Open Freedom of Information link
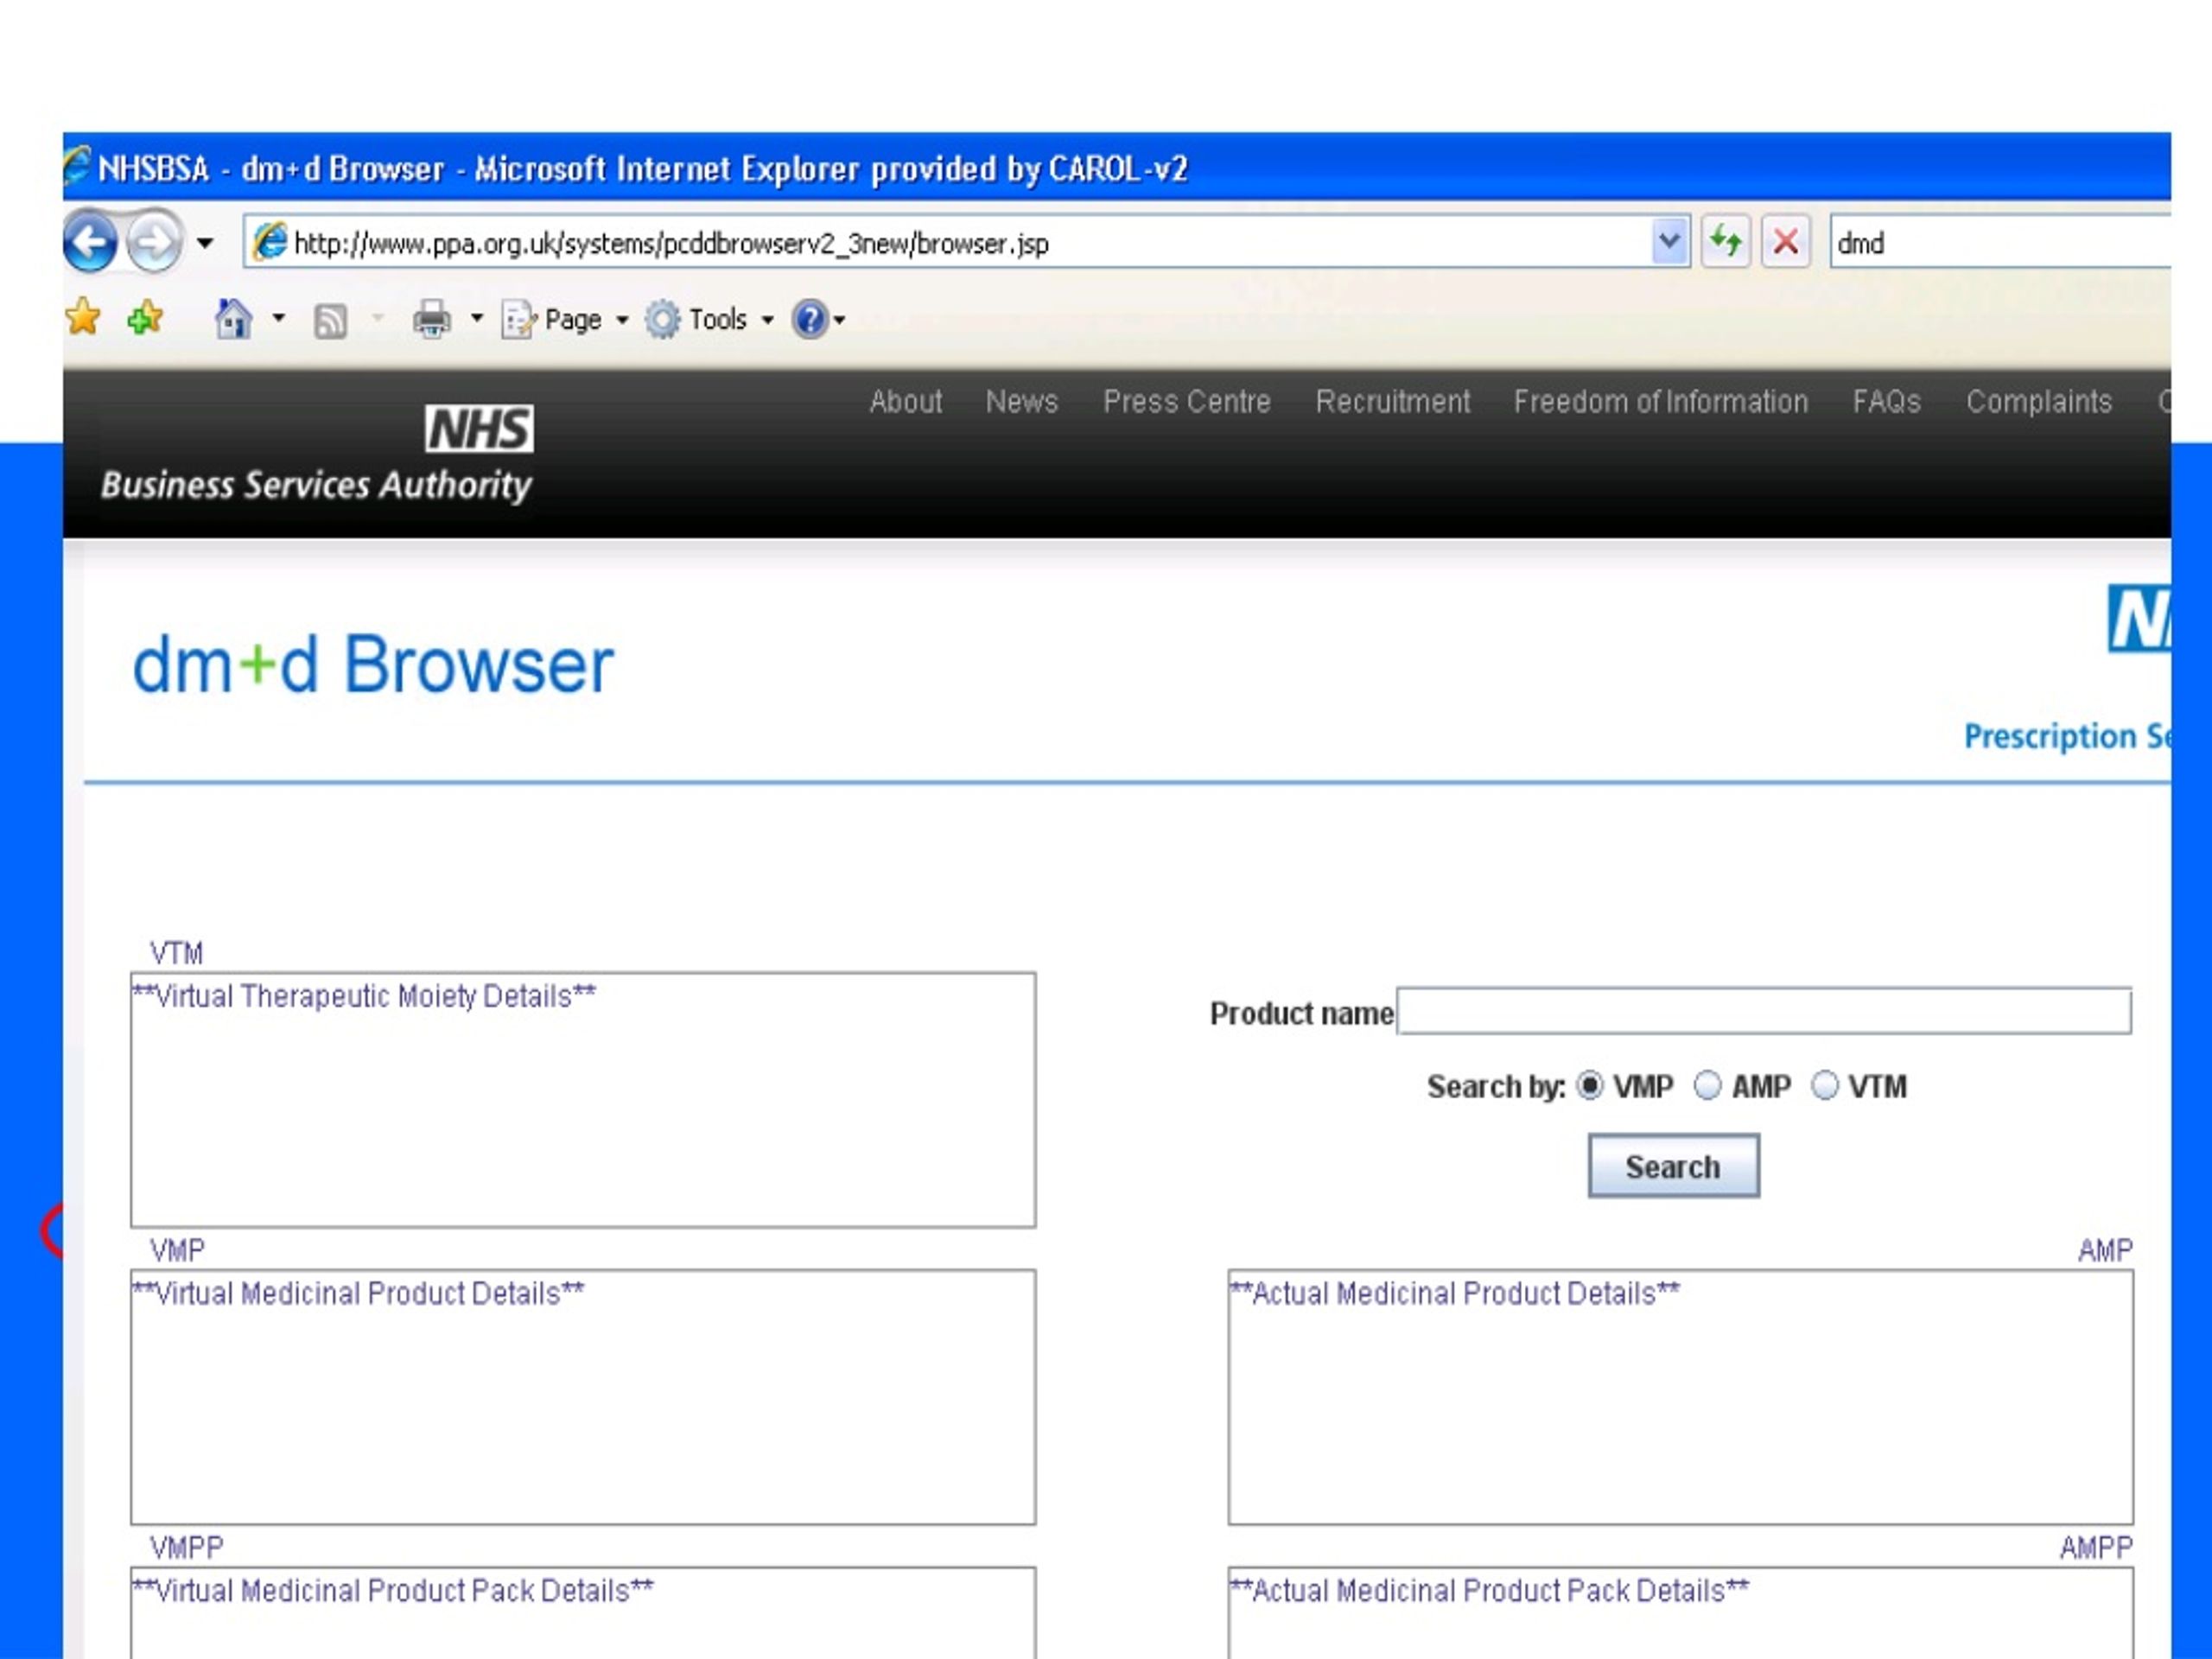The height and width of the screenshot is (1659, 2212). (x=1660, y=401)
